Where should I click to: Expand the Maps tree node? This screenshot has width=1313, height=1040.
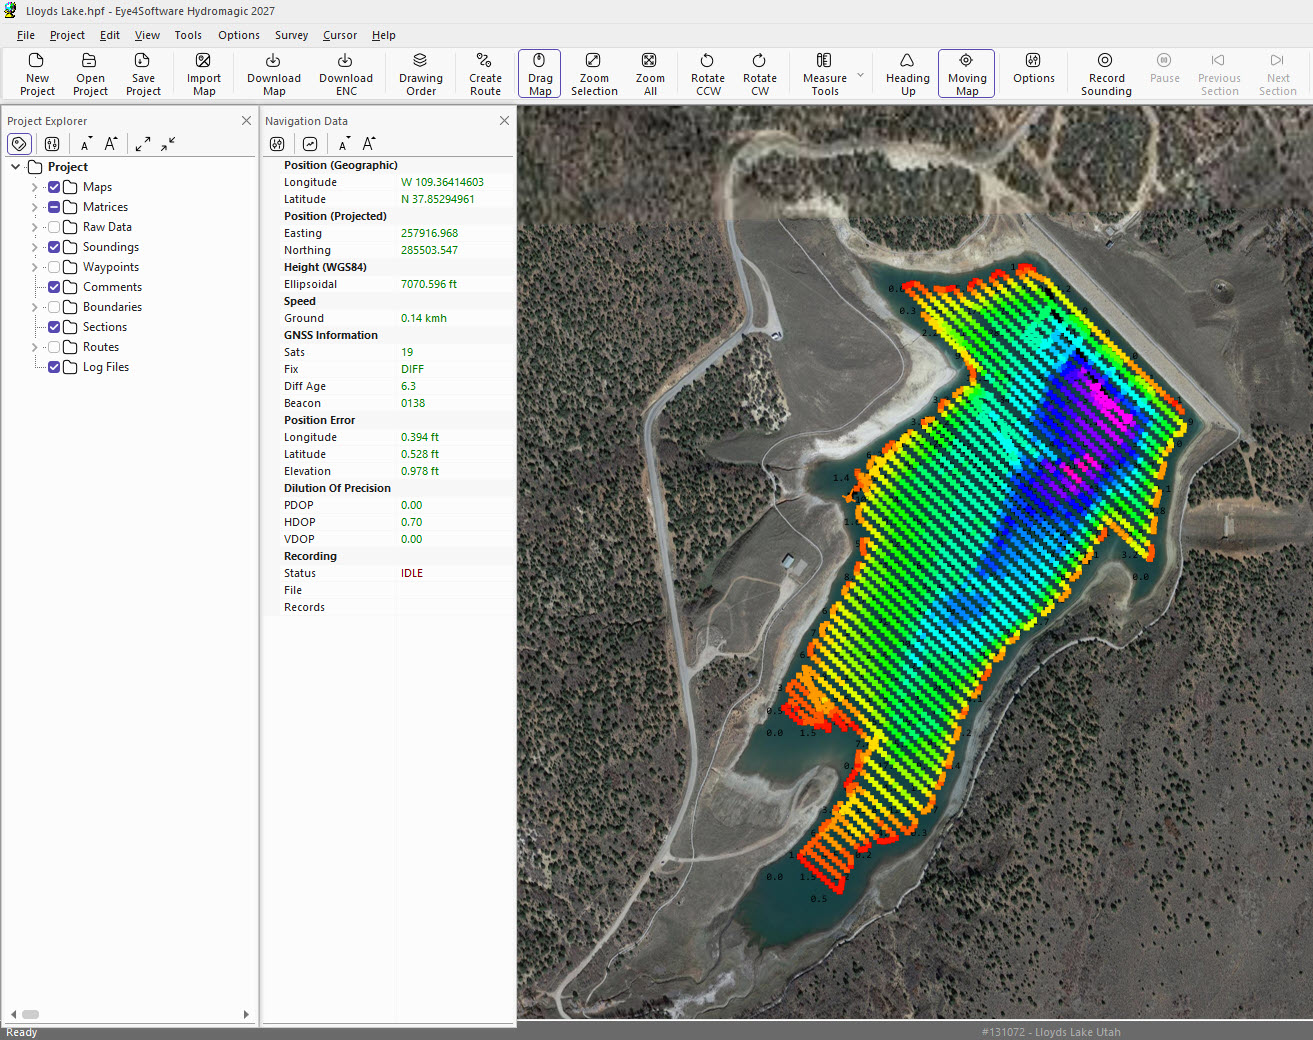coord(34,187)
